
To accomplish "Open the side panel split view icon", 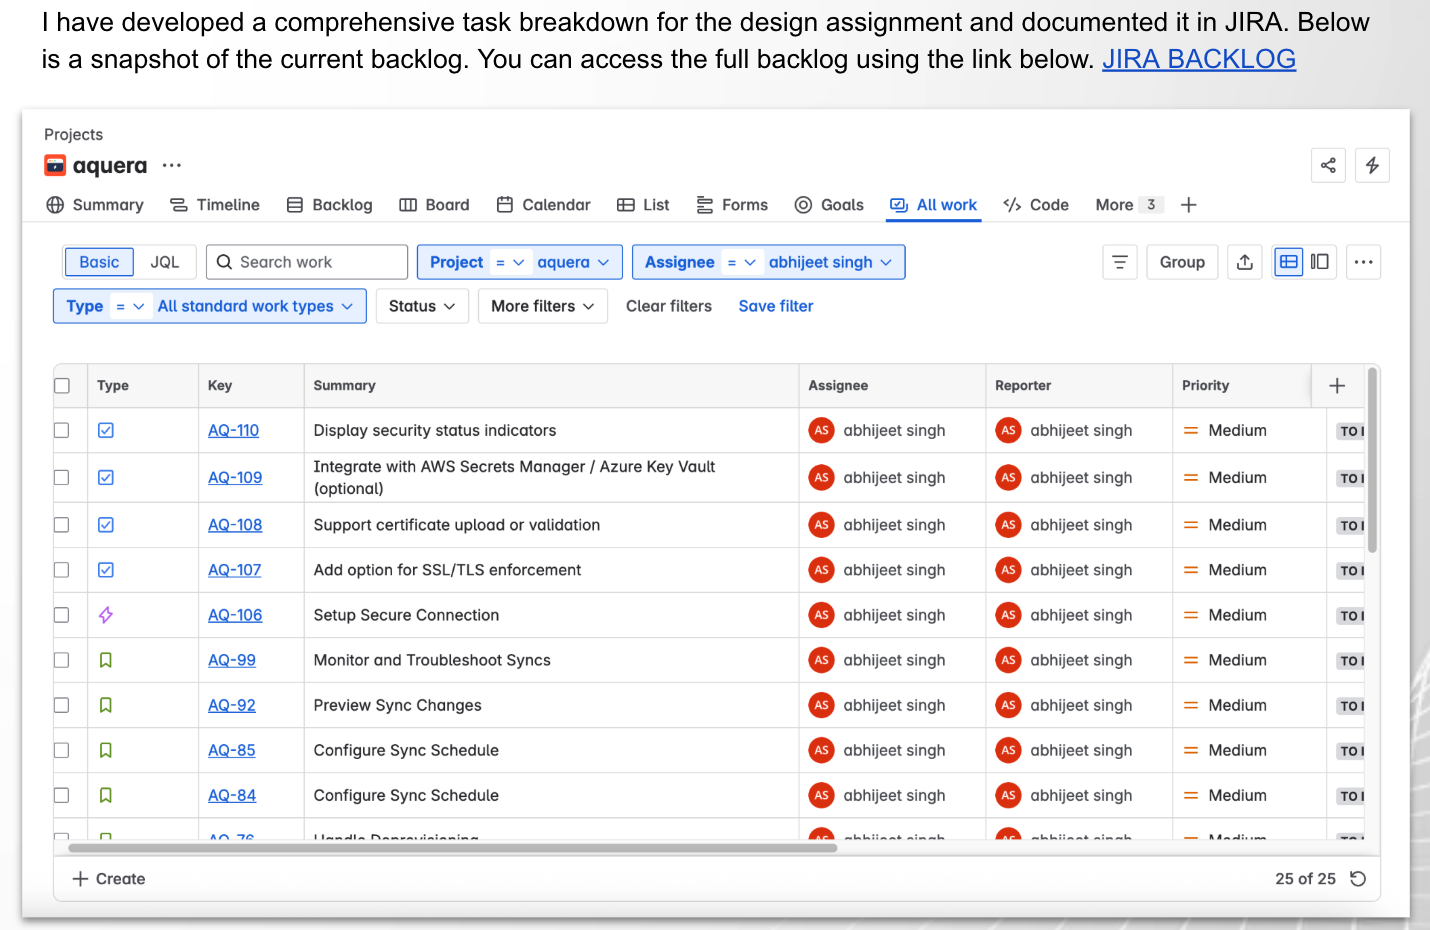I will (1320, 262).
